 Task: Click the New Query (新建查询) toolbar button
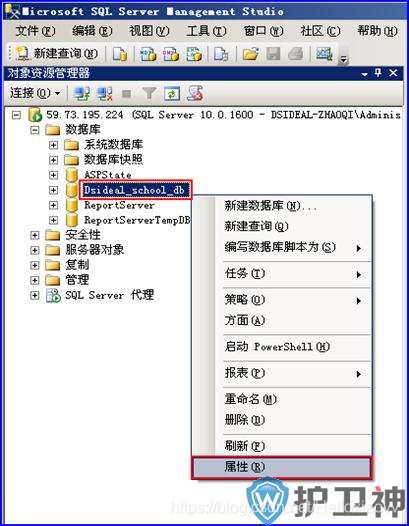(x=56, y=53)
